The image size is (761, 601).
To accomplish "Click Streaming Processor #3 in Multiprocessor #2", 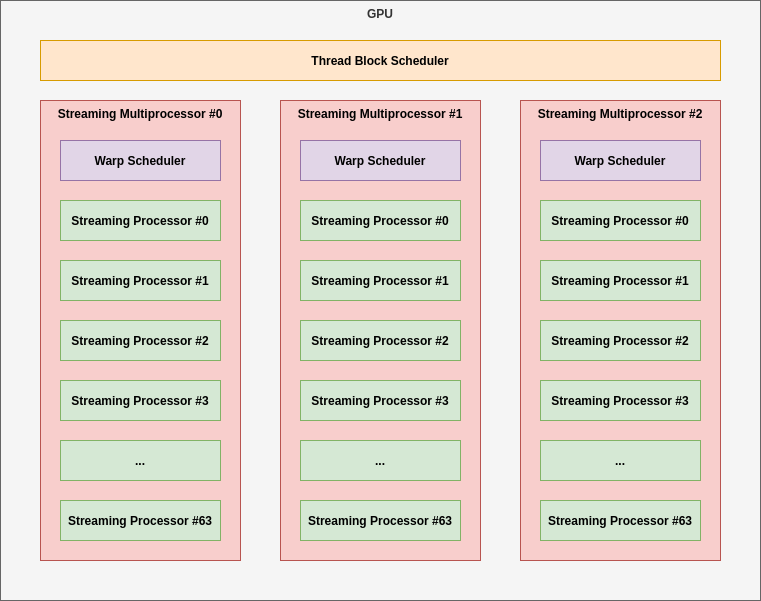I will (620, 401).
